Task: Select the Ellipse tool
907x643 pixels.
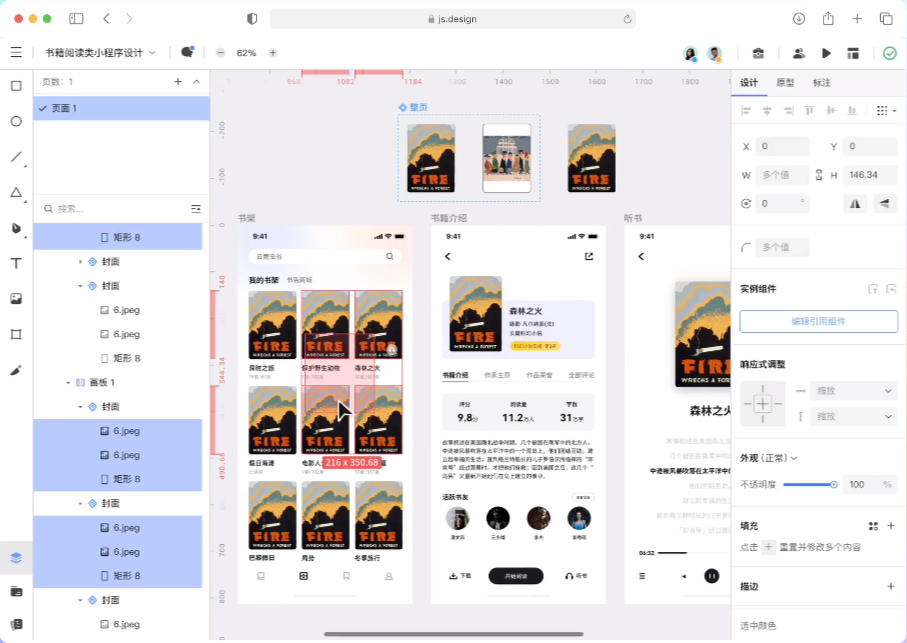Action: click(x=16, y=121)
